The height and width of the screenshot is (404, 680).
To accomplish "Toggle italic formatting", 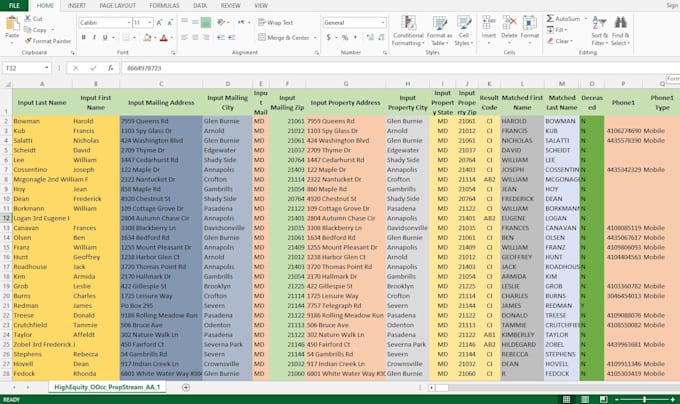I will (x=94, y=38).
